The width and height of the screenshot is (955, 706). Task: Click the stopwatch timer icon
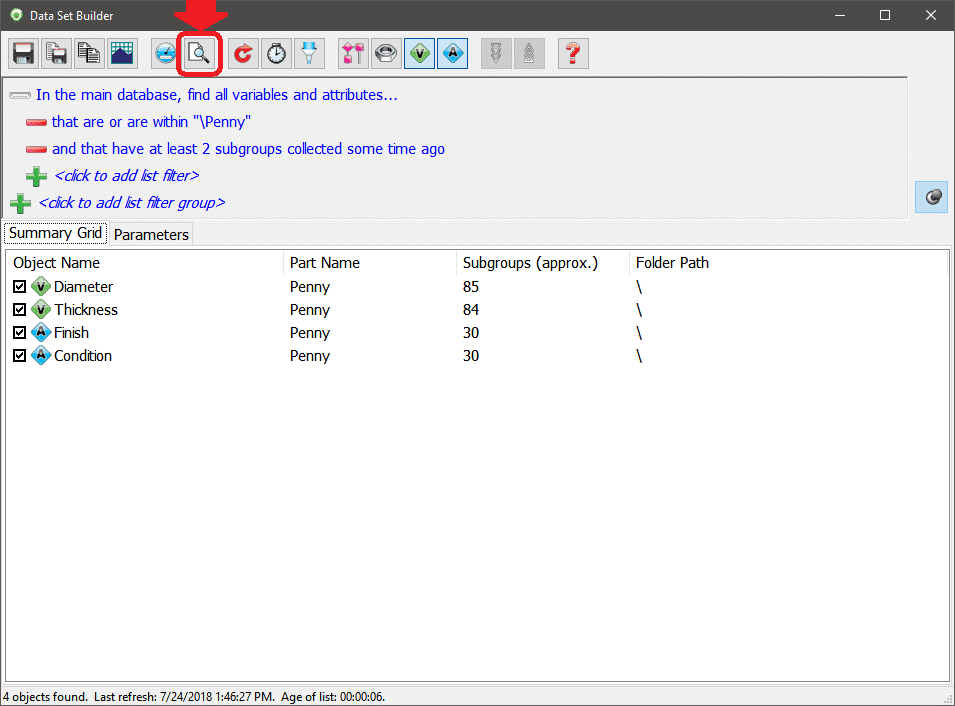[276, 54]
